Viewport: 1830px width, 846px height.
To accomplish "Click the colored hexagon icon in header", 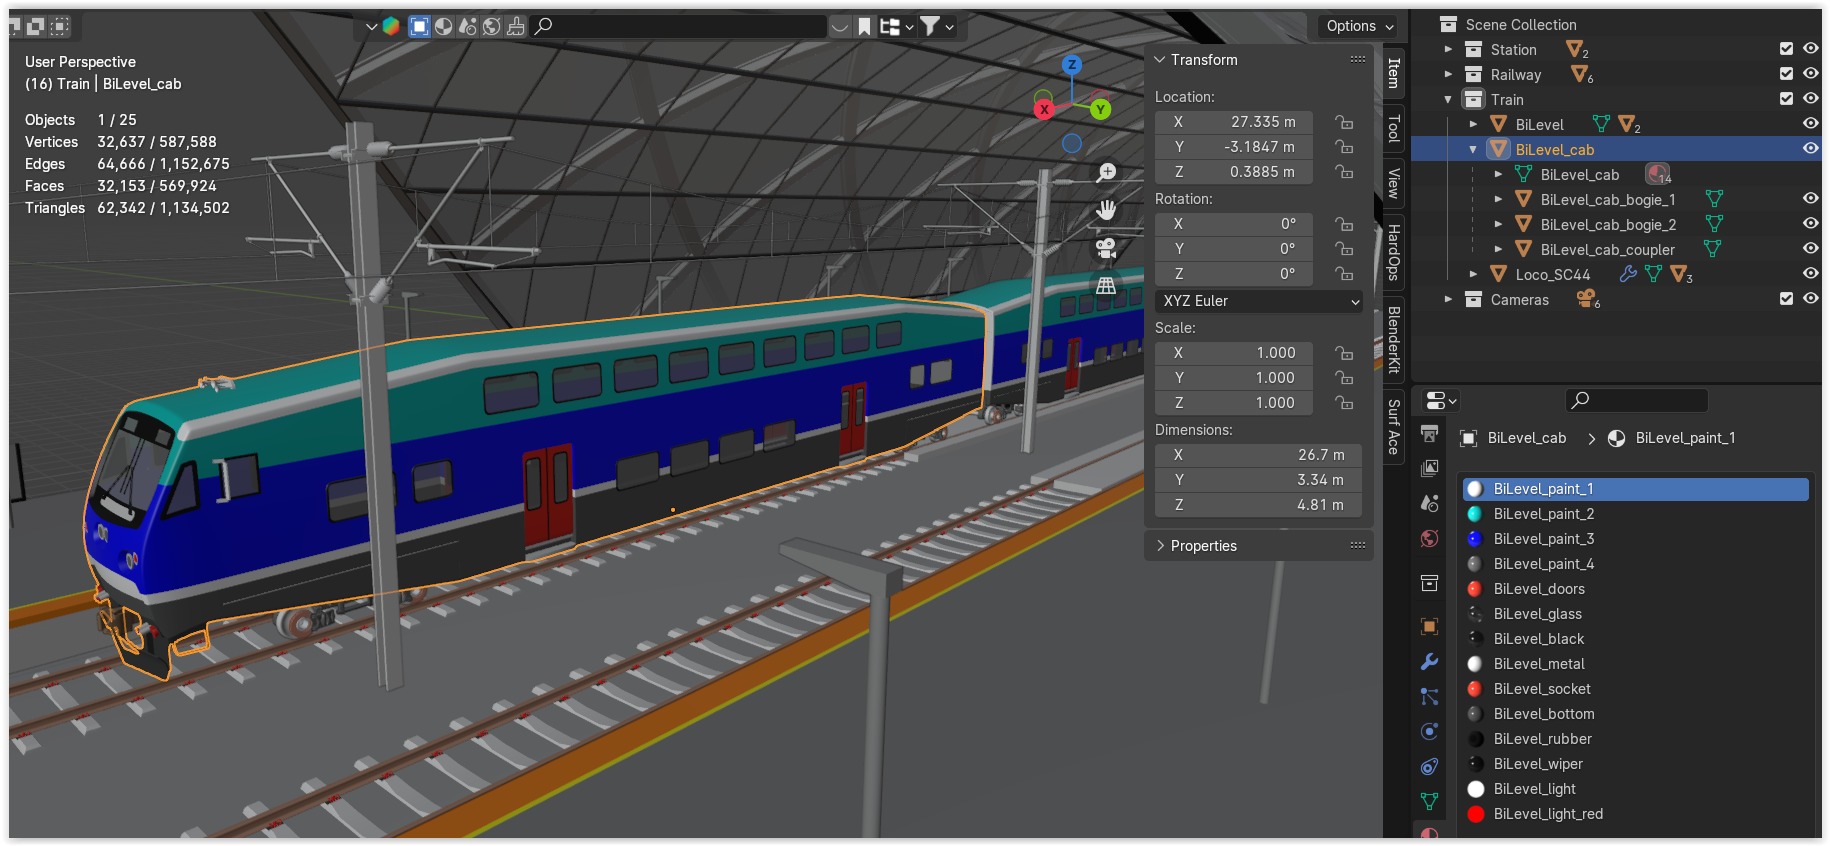I will [391, 27].
